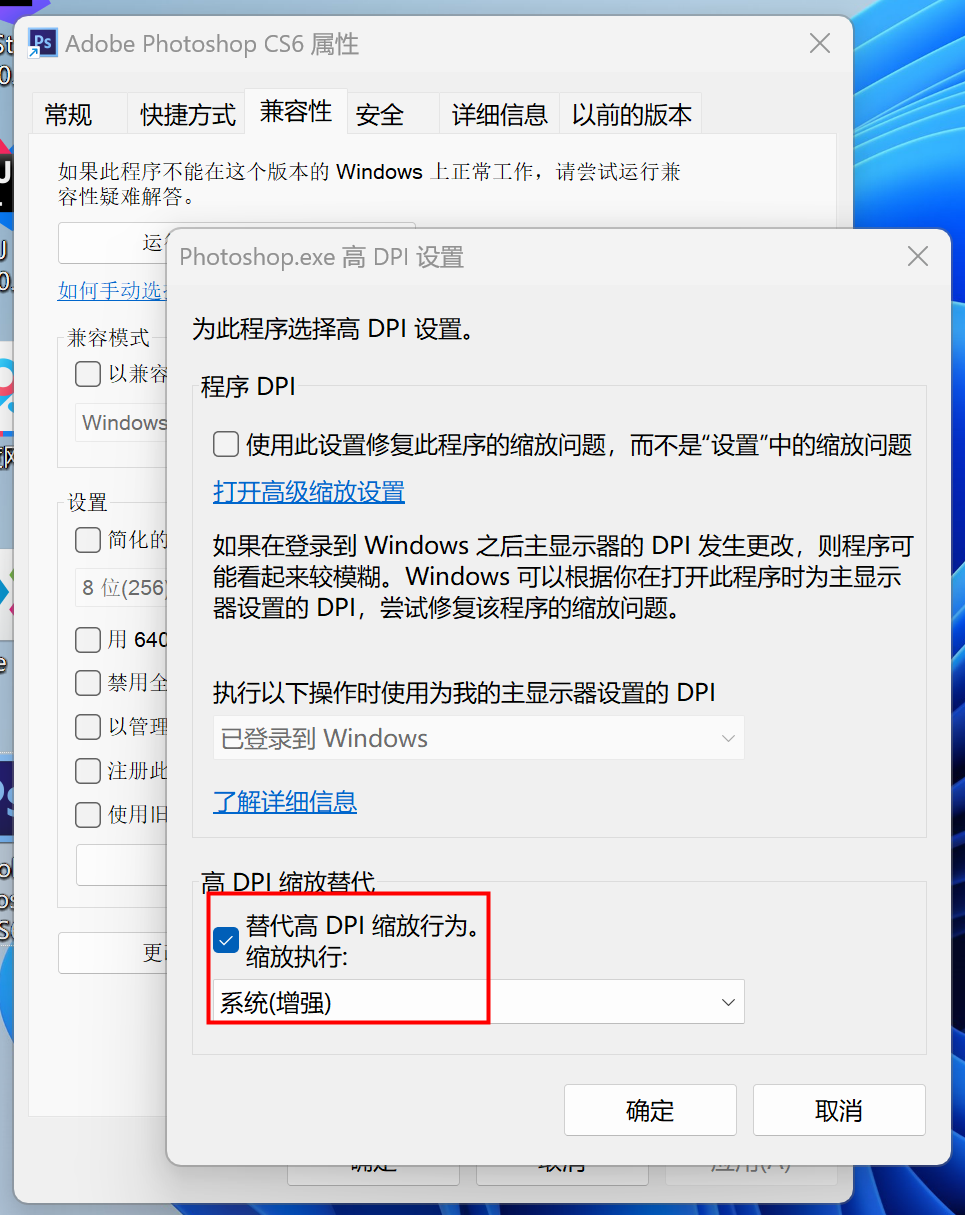Viewport: 965px width, 1215px height.
Task: Open the 打开高级缩放设置 link
Action: 309,492
